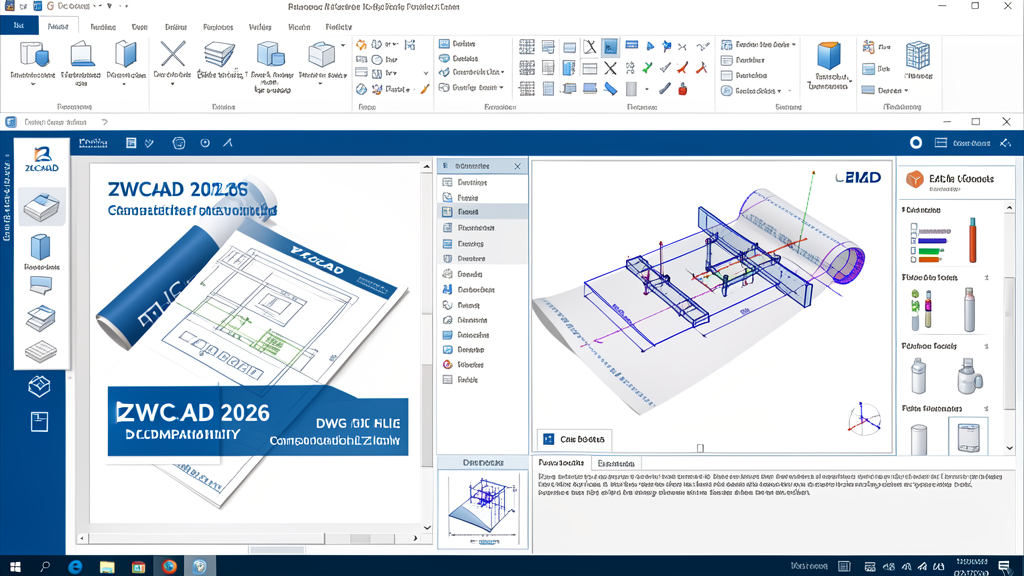Click the white ring icon in blue toolbar
The height and width of the screenshot is (576, 1024).
tap(916, 142)
